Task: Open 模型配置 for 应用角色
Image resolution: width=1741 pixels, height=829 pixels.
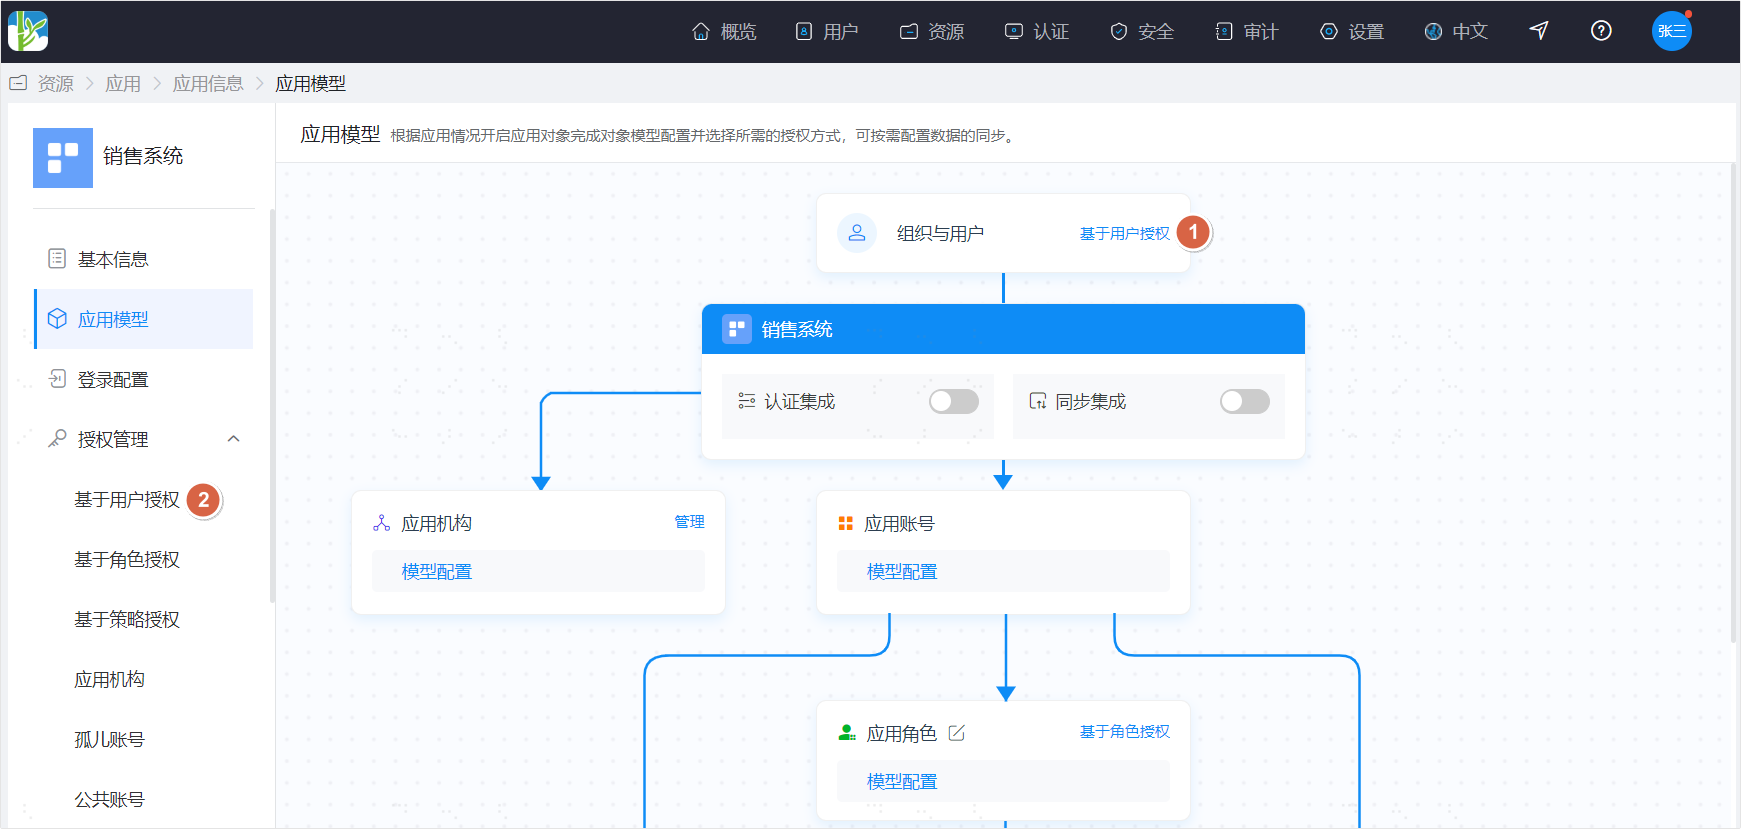Action: click(902, 782)
